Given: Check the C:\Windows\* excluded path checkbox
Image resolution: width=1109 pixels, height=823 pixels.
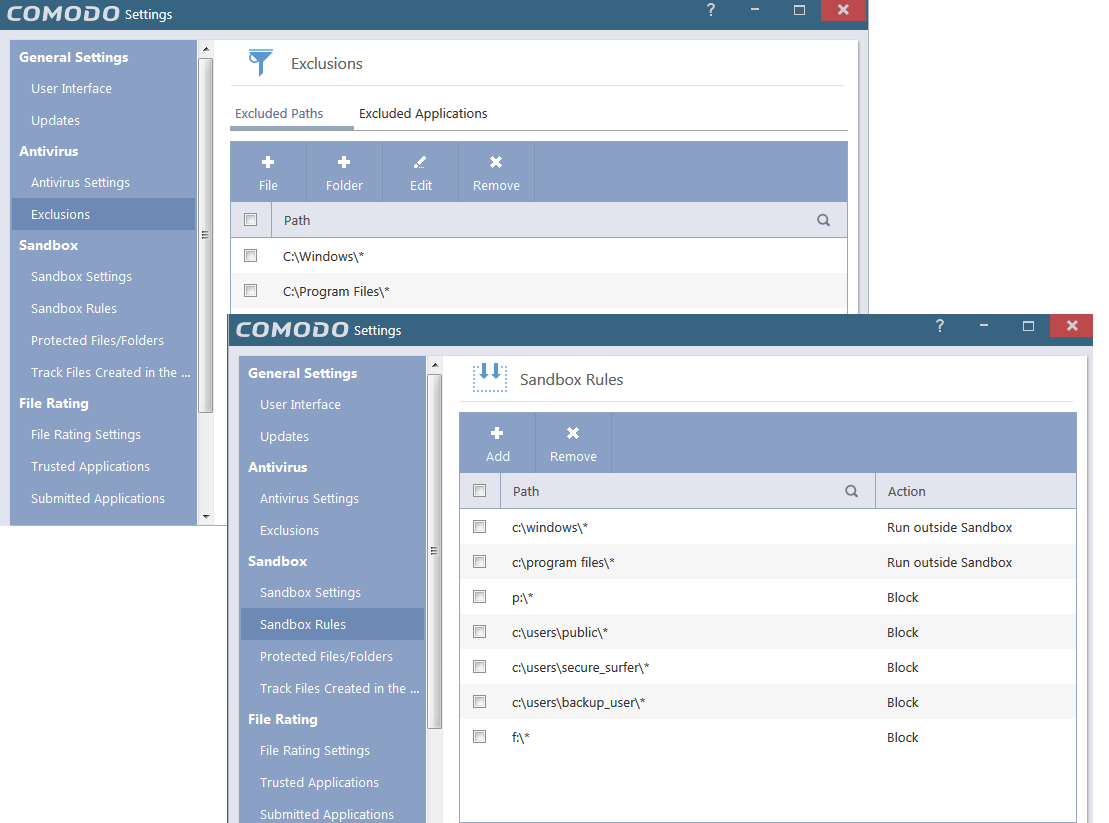Looking at the screenshot, I should point(250,255).
